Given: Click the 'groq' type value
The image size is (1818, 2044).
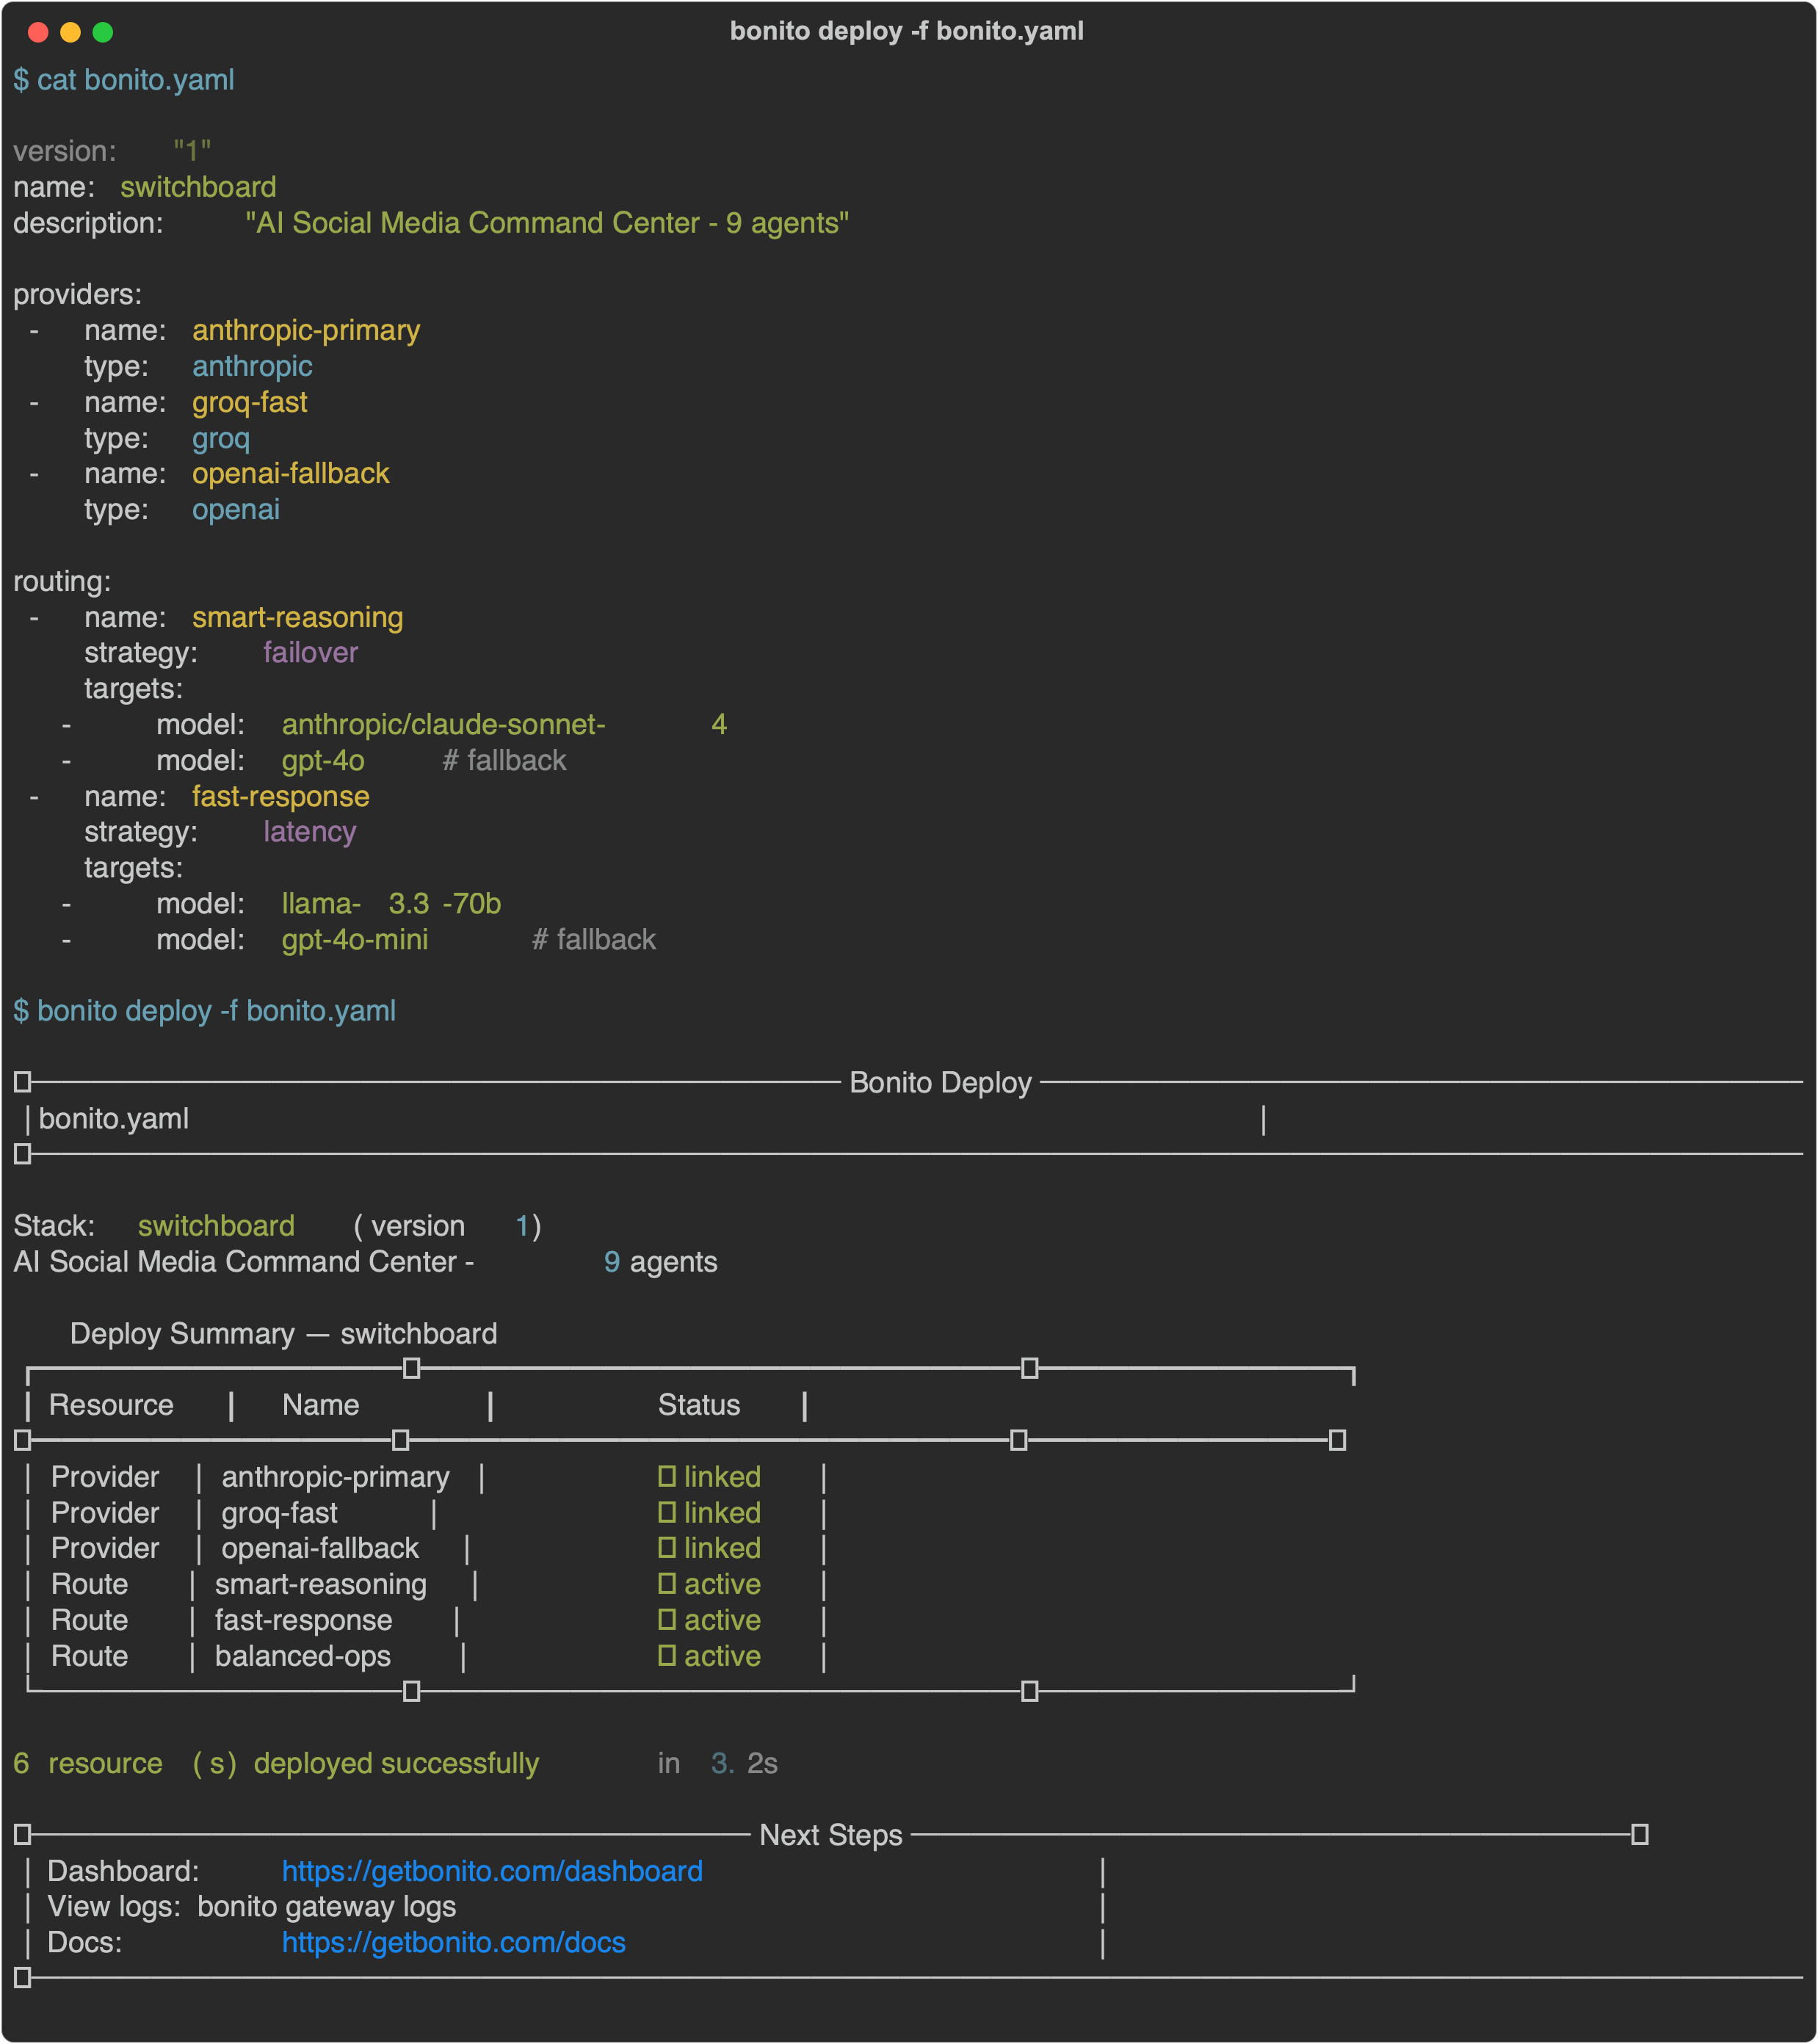Looking at the screenshot, I should click(221, 439).
